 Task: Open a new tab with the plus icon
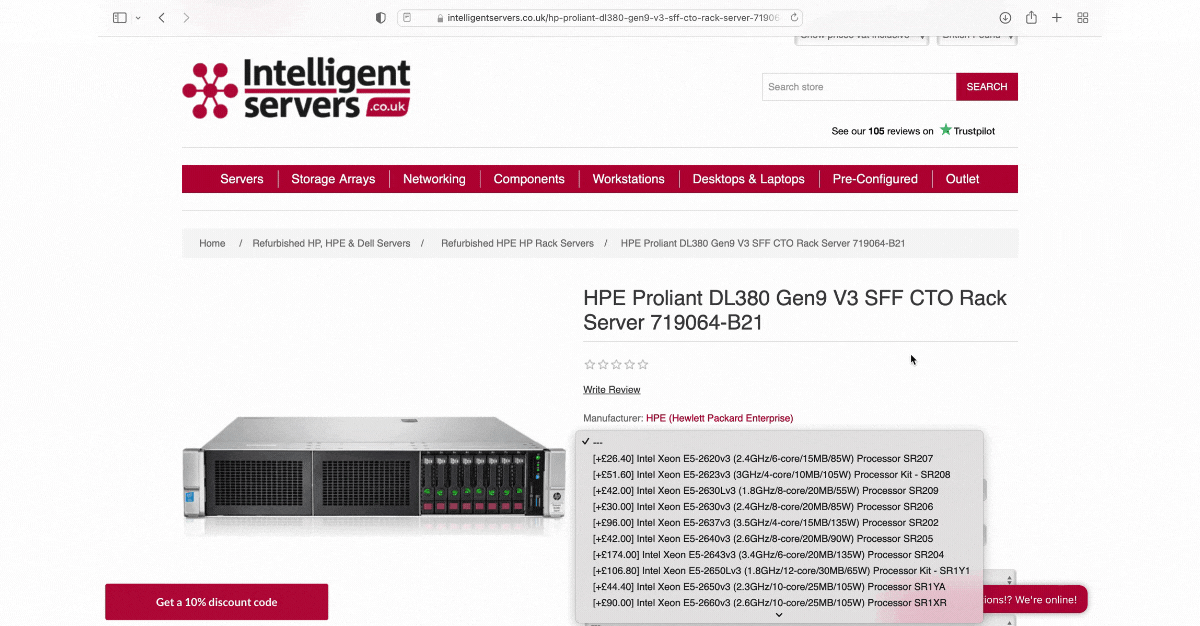pyautogui.click(x=1057, y=18)
